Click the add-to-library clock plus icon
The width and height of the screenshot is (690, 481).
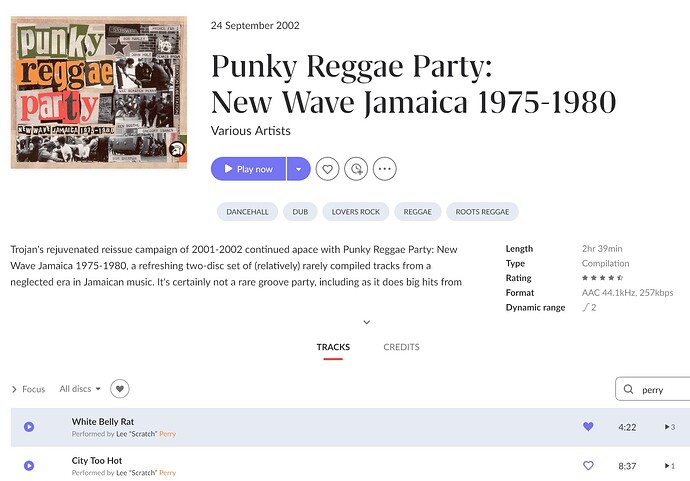point(356,169)
